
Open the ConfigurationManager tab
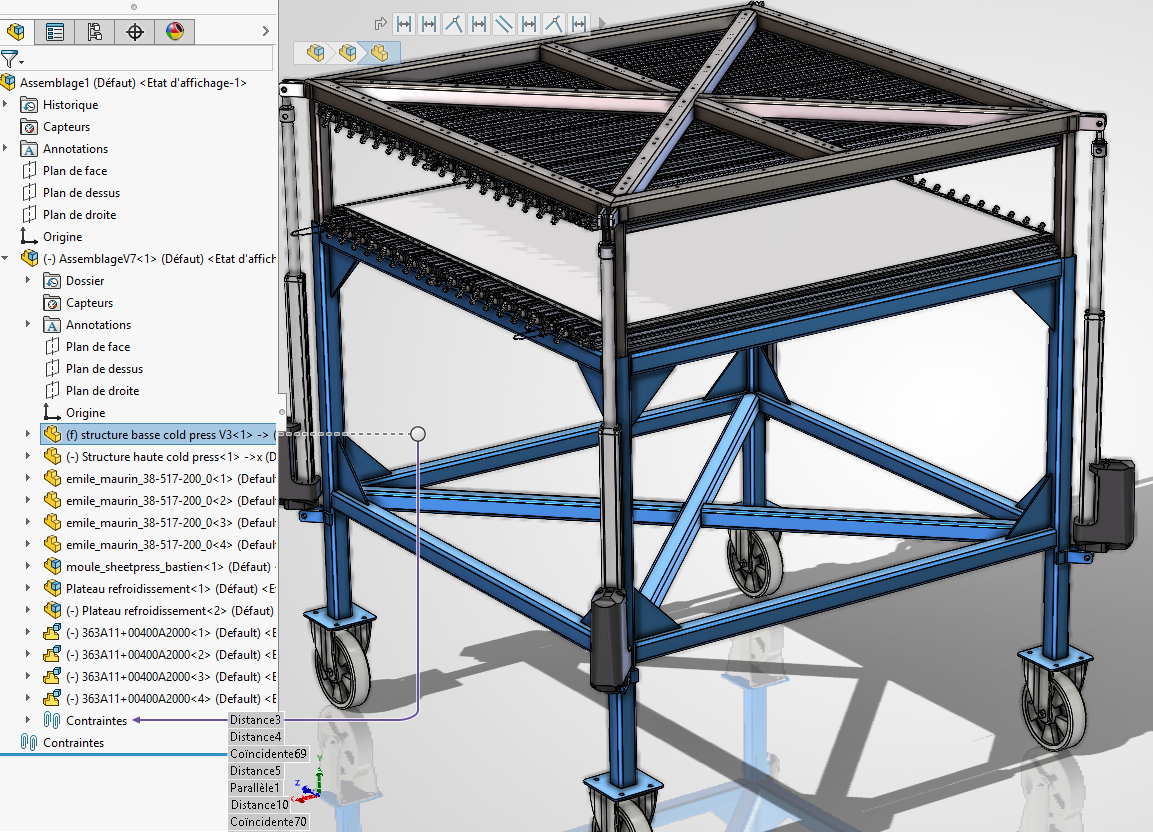(95, 32)
